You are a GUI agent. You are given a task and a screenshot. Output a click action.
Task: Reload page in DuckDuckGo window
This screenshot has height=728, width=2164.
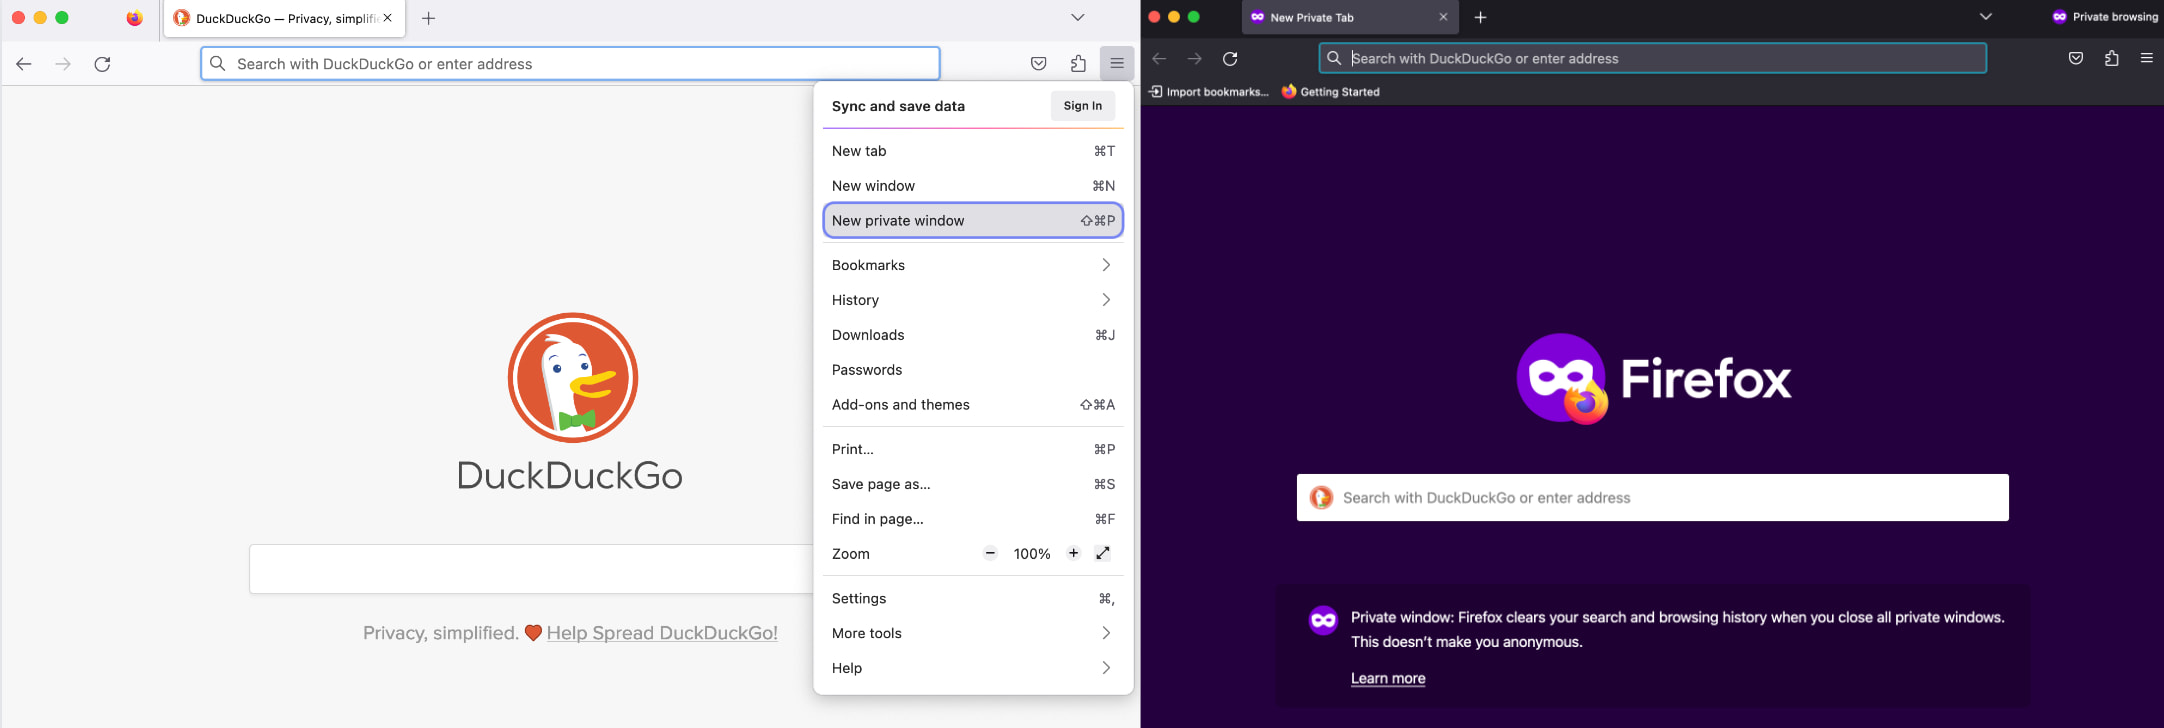click(102, 64)
